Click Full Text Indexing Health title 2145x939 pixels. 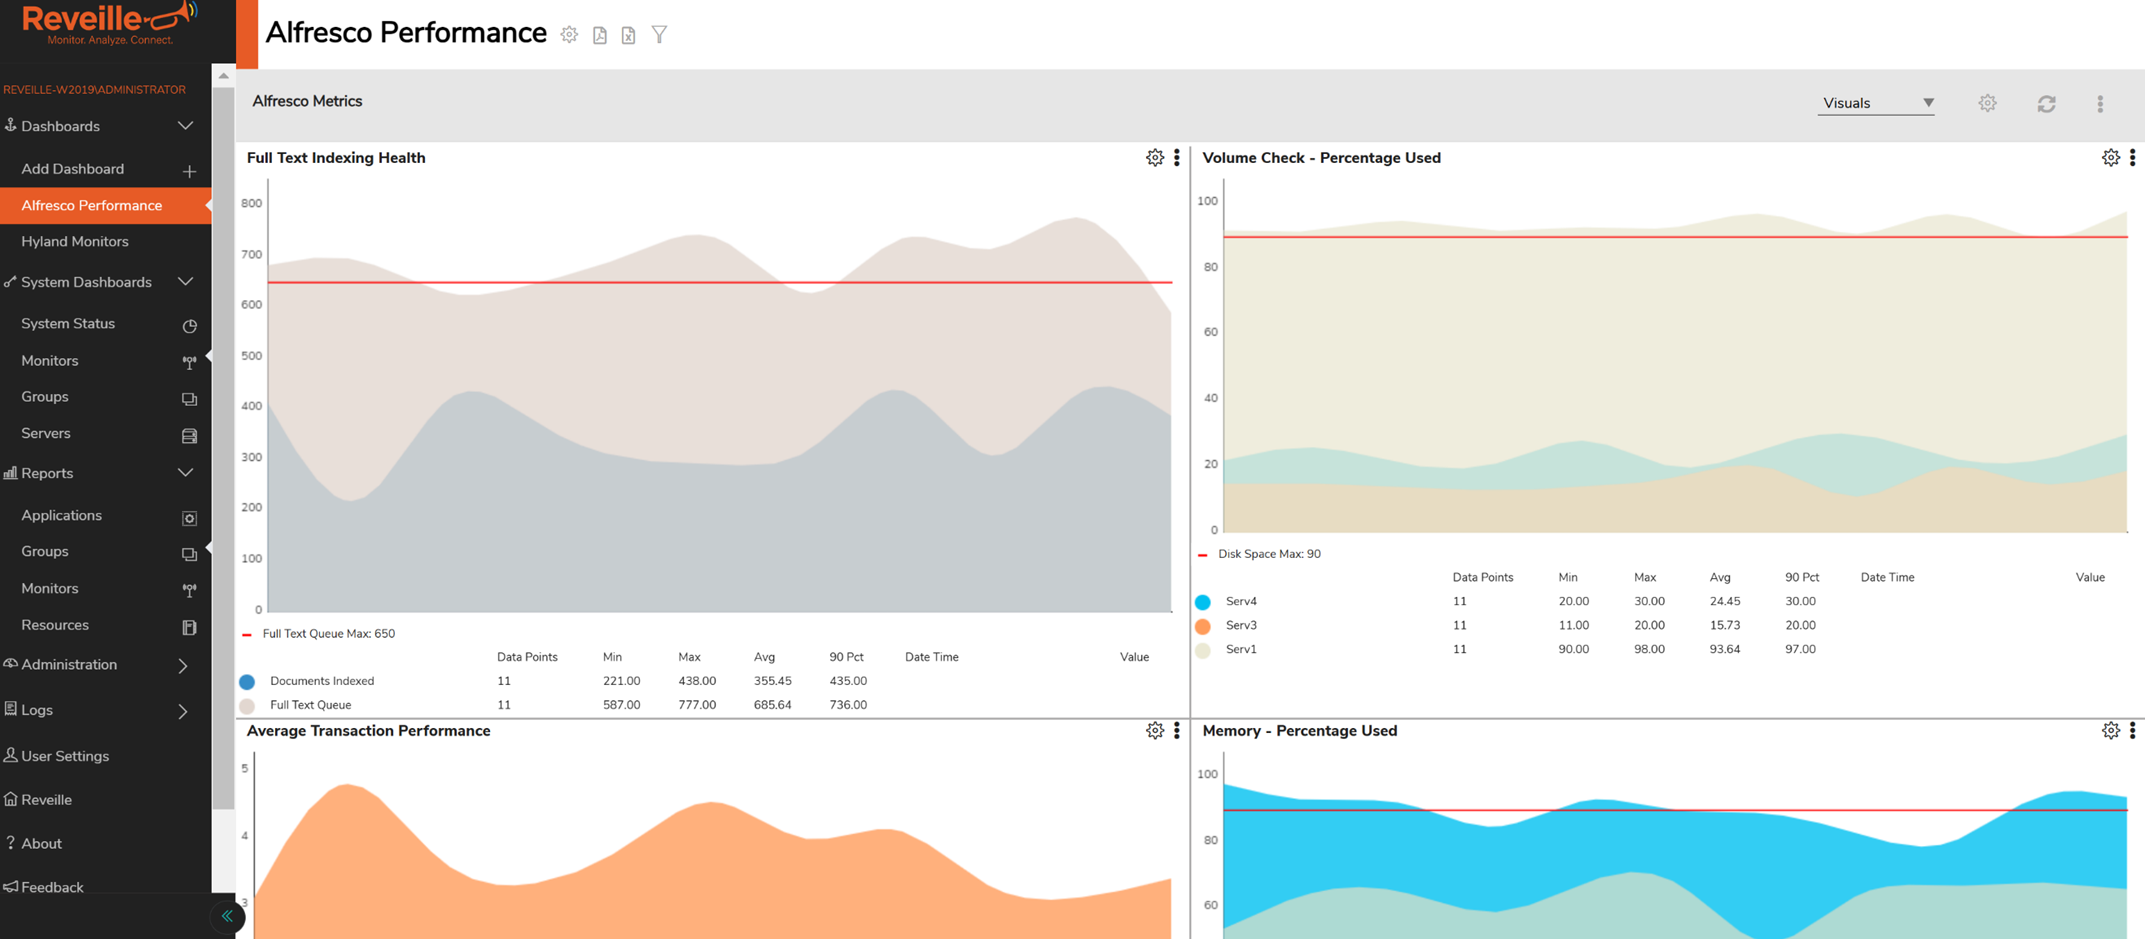click(x=336, y=158)
